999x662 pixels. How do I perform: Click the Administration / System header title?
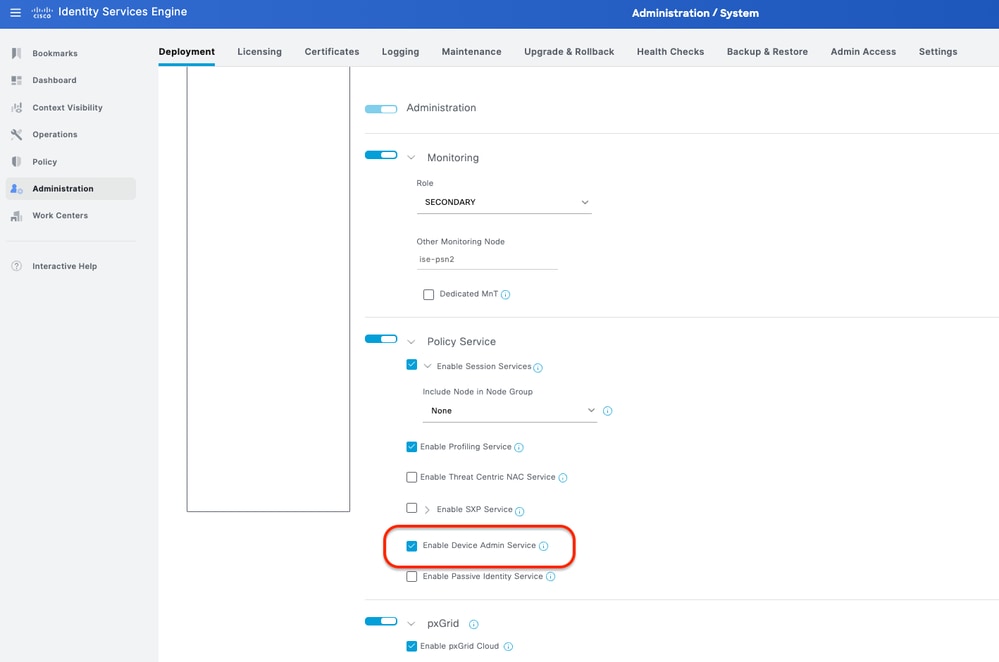pyautogui.click(x=695, y=13)
